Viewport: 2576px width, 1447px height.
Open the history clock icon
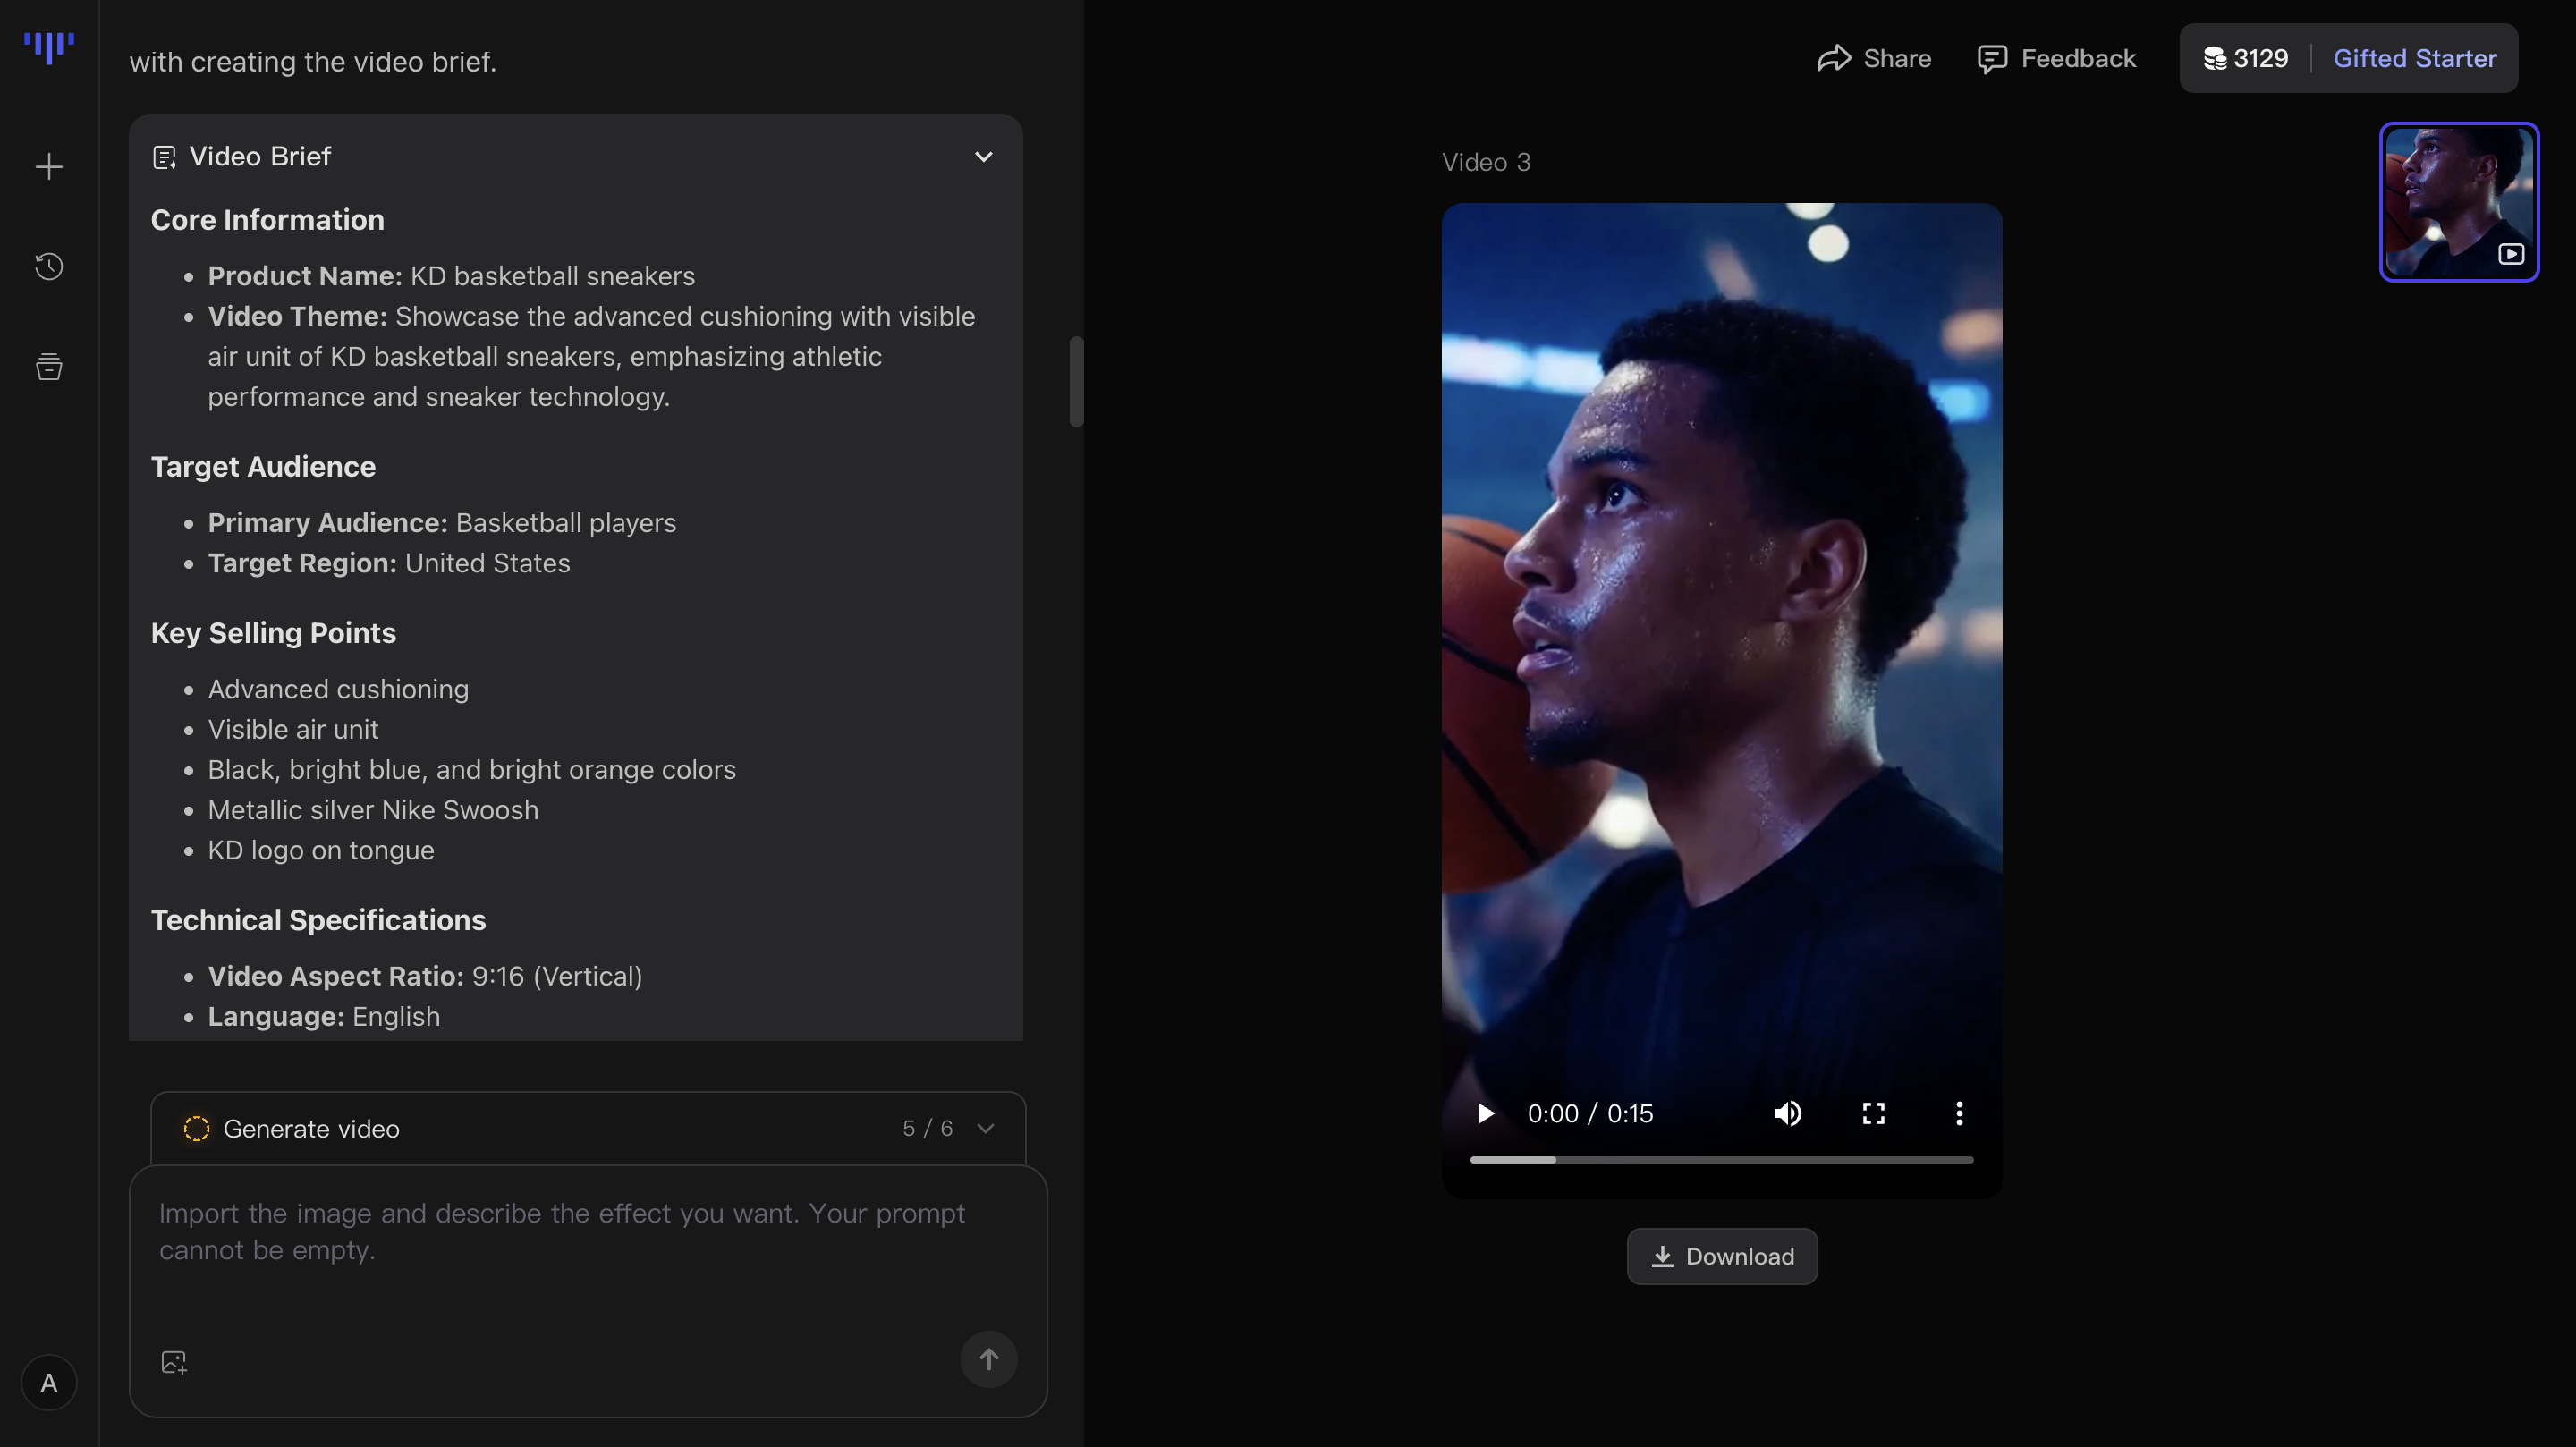tap(48, 266)
